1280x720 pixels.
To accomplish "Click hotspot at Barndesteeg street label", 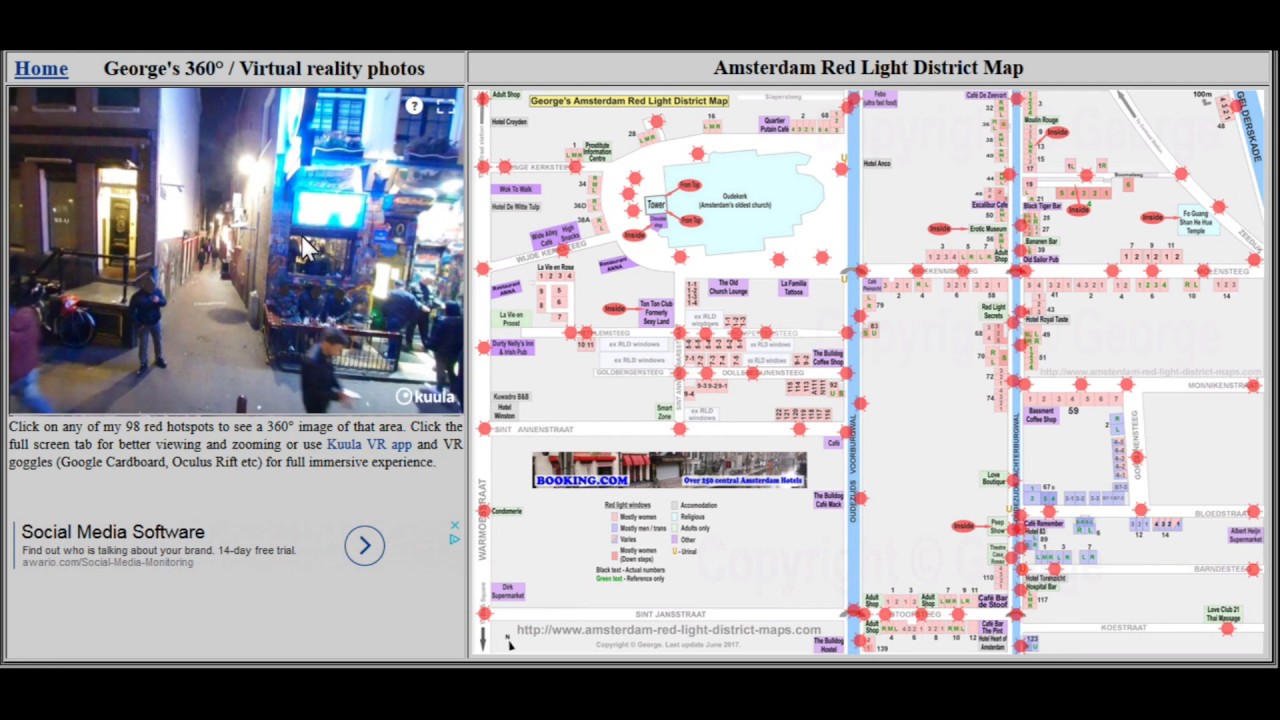I will (1254, 568).
